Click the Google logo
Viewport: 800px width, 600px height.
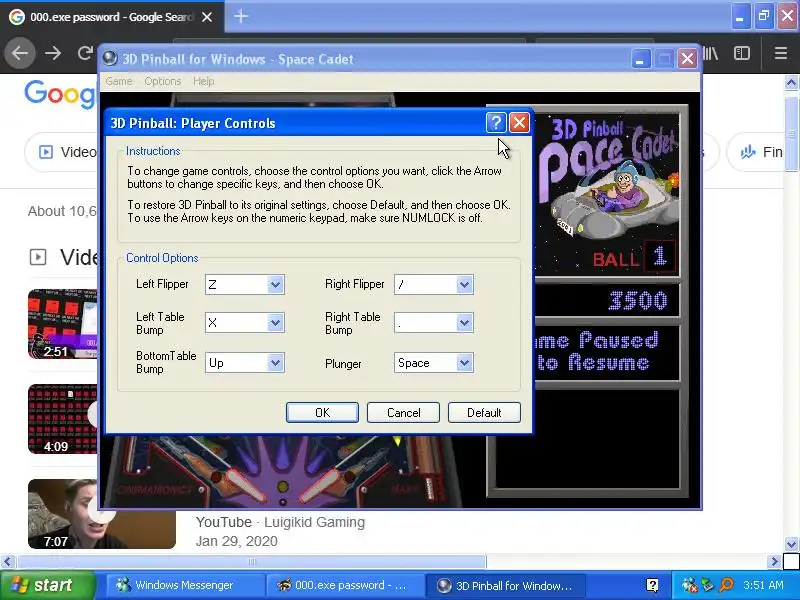click(60, 94)
